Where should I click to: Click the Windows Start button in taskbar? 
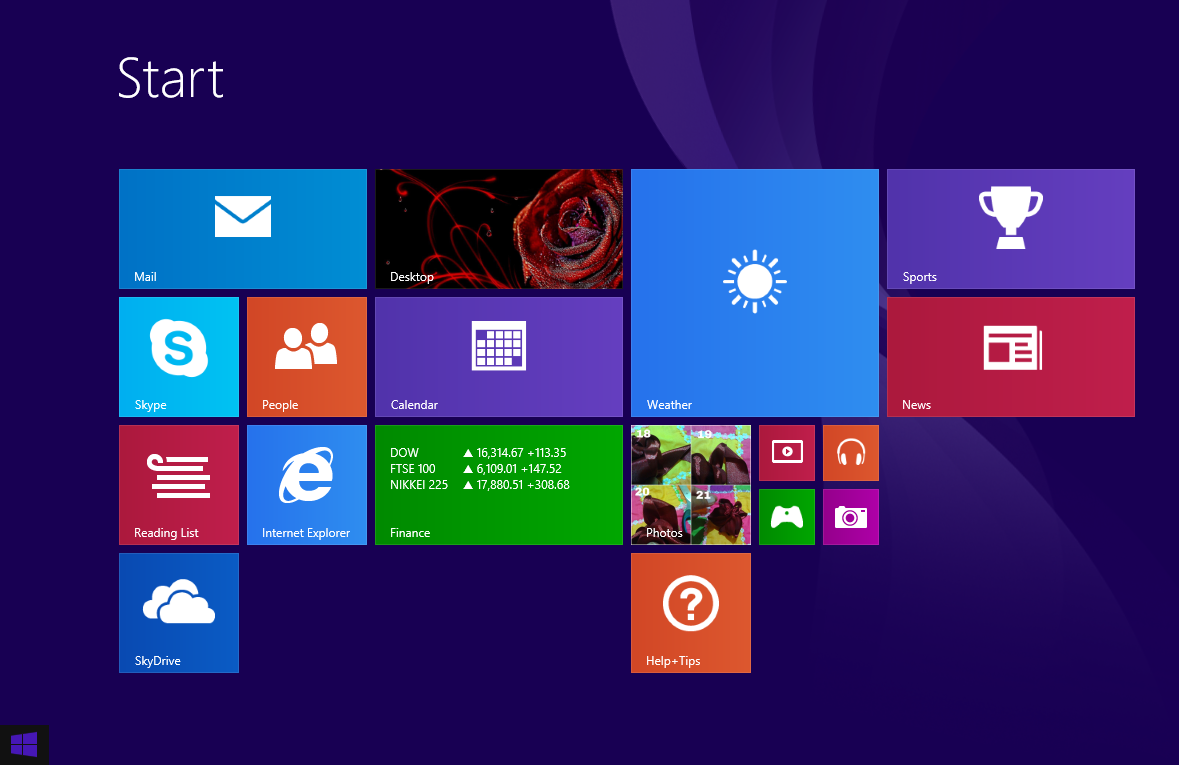tap(24, 745)
